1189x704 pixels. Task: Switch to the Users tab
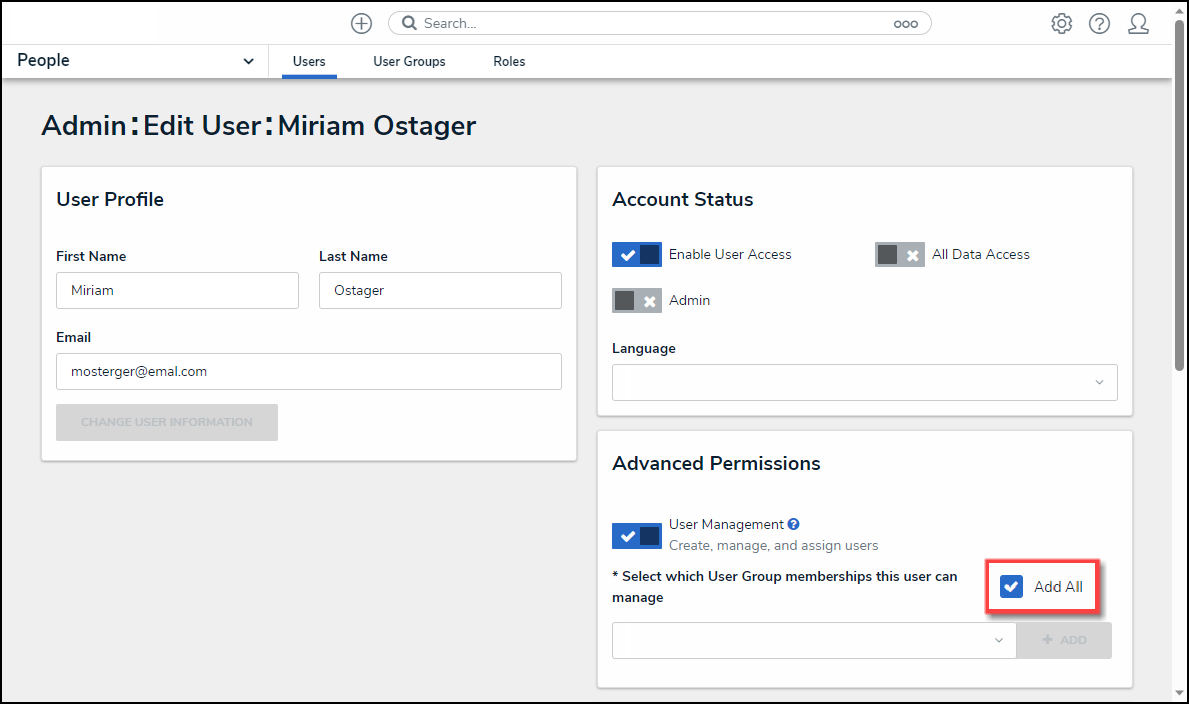click(x=309, y=61)
